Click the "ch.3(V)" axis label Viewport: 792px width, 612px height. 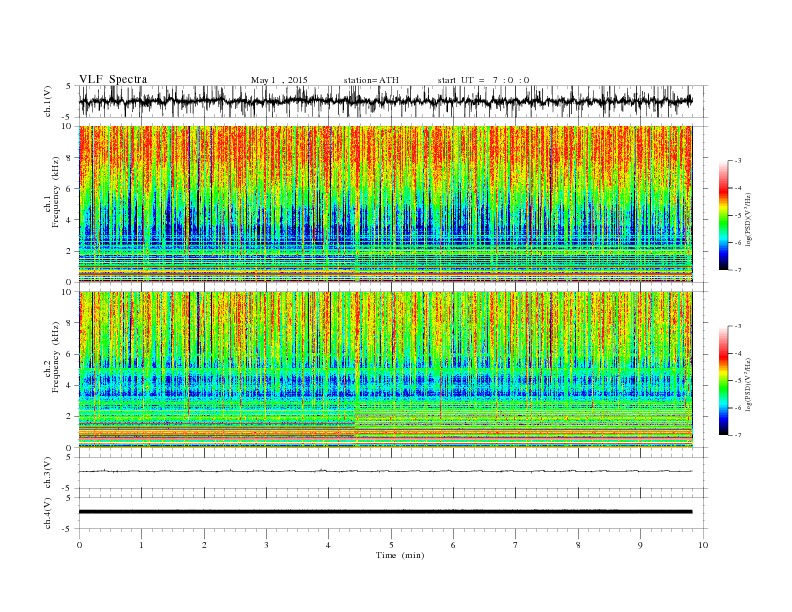point(47,473)
